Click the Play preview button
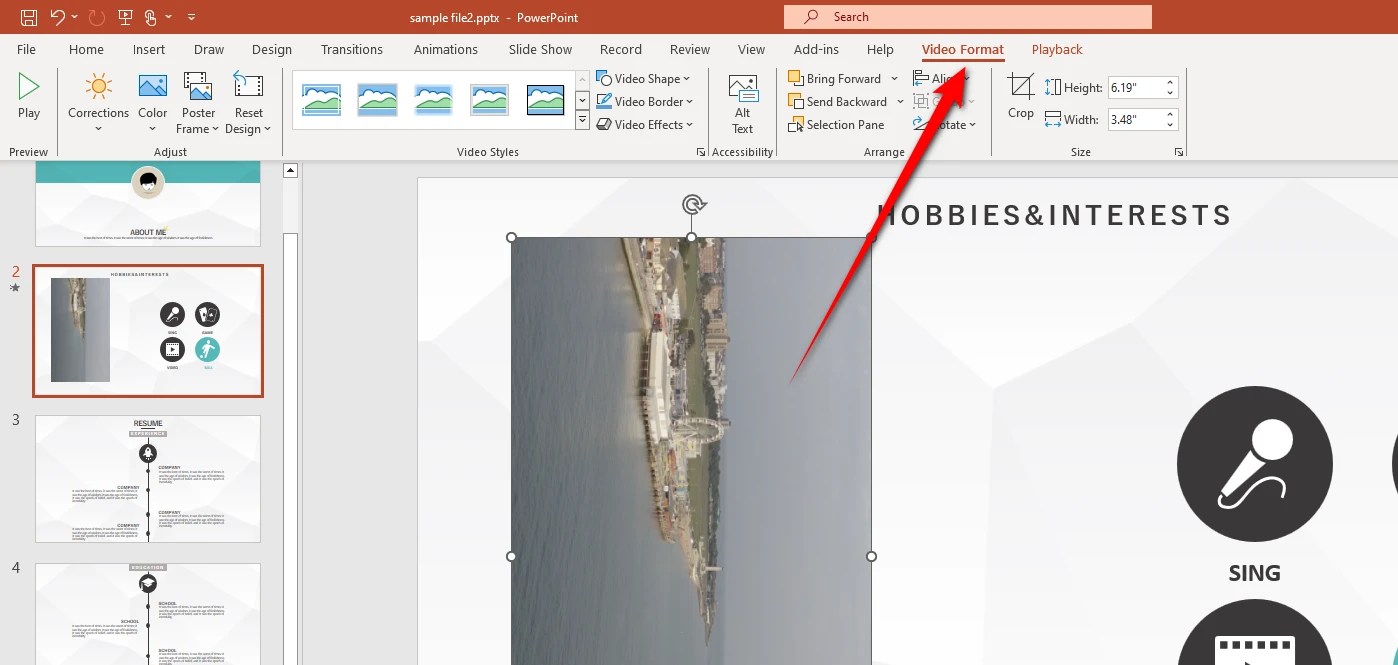This screenshot has height=665, width=1398. (27, 97)
